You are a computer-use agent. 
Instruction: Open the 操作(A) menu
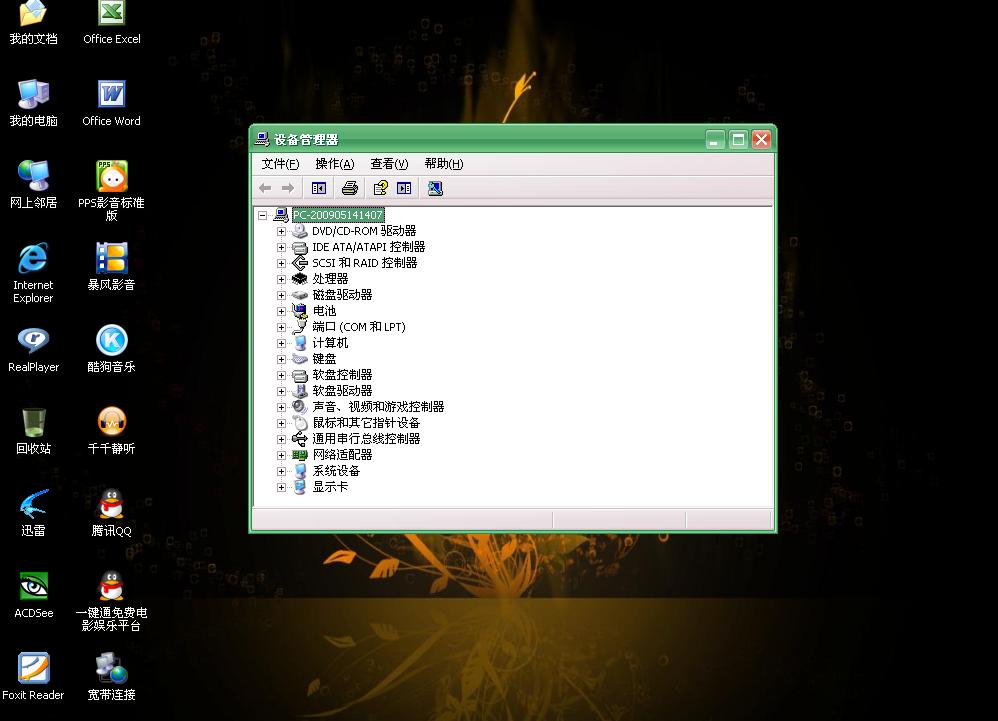pyautogui.click(x=334, y=164)
